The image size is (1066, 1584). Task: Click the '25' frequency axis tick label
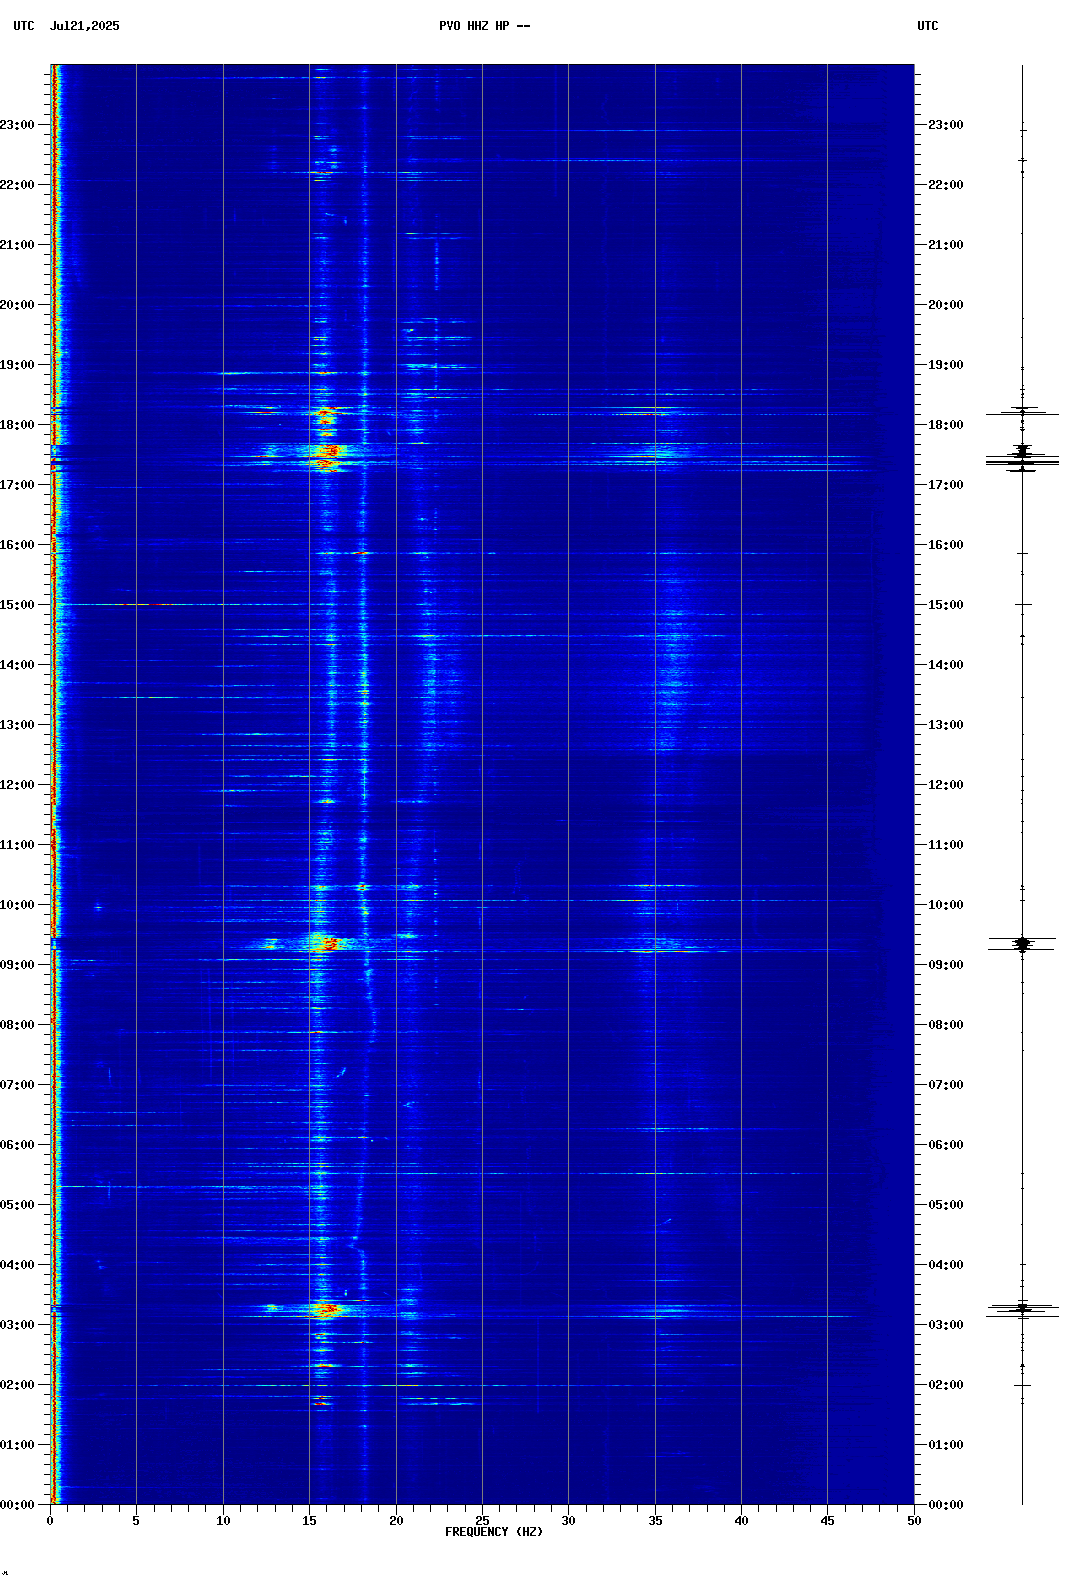point(482,1521)
